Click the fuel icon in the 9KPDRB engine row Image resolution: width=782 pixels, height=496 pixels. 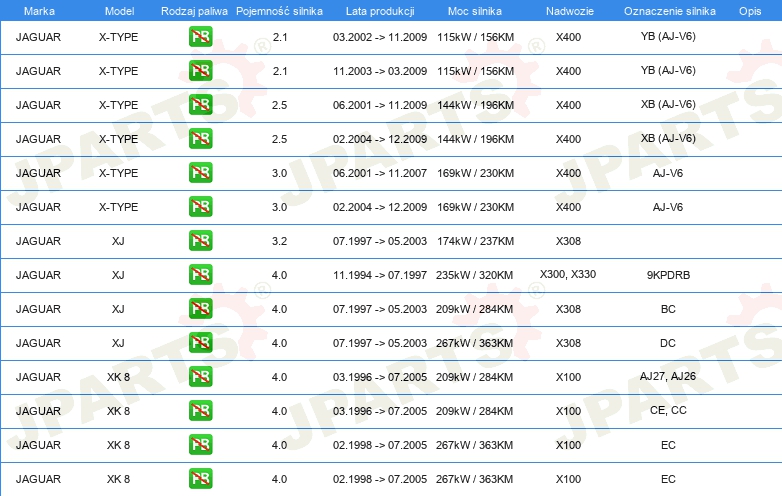200,275
